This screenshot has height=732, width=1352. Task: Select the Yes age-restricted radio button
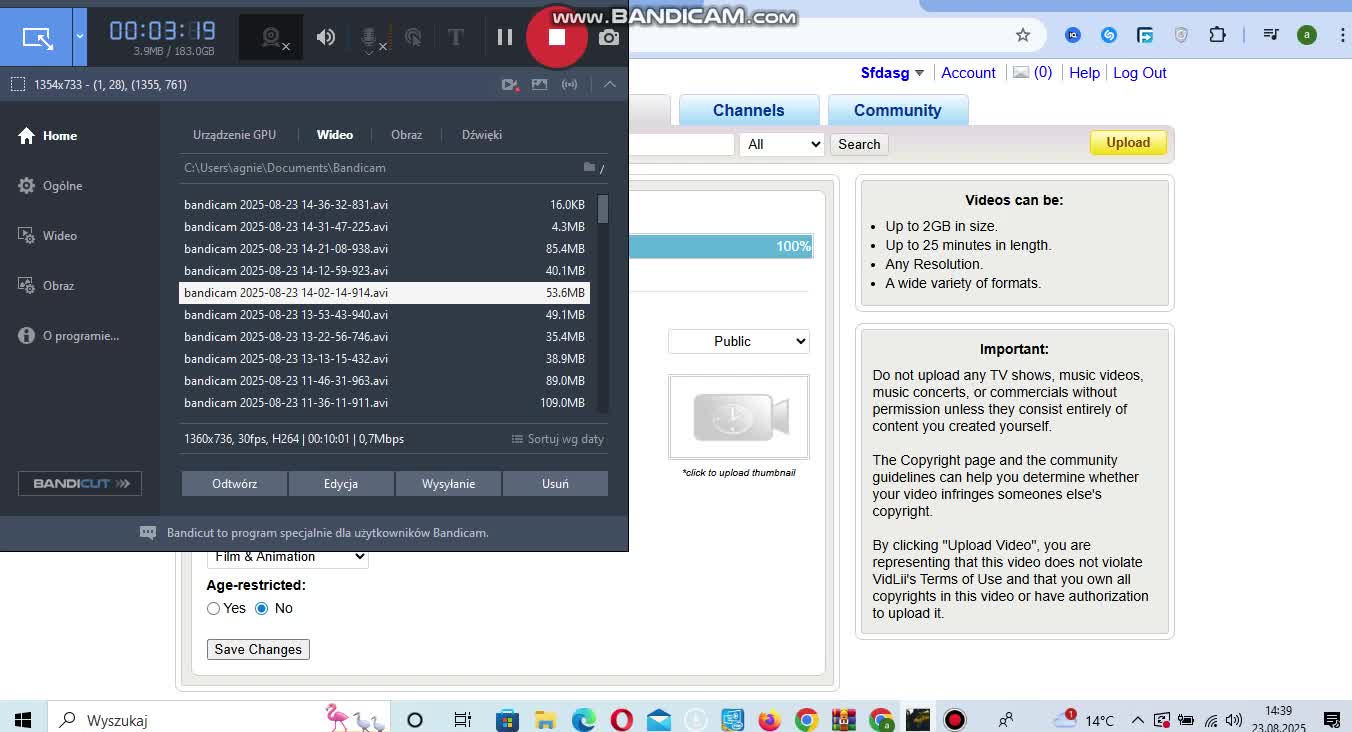click(213, 608)
